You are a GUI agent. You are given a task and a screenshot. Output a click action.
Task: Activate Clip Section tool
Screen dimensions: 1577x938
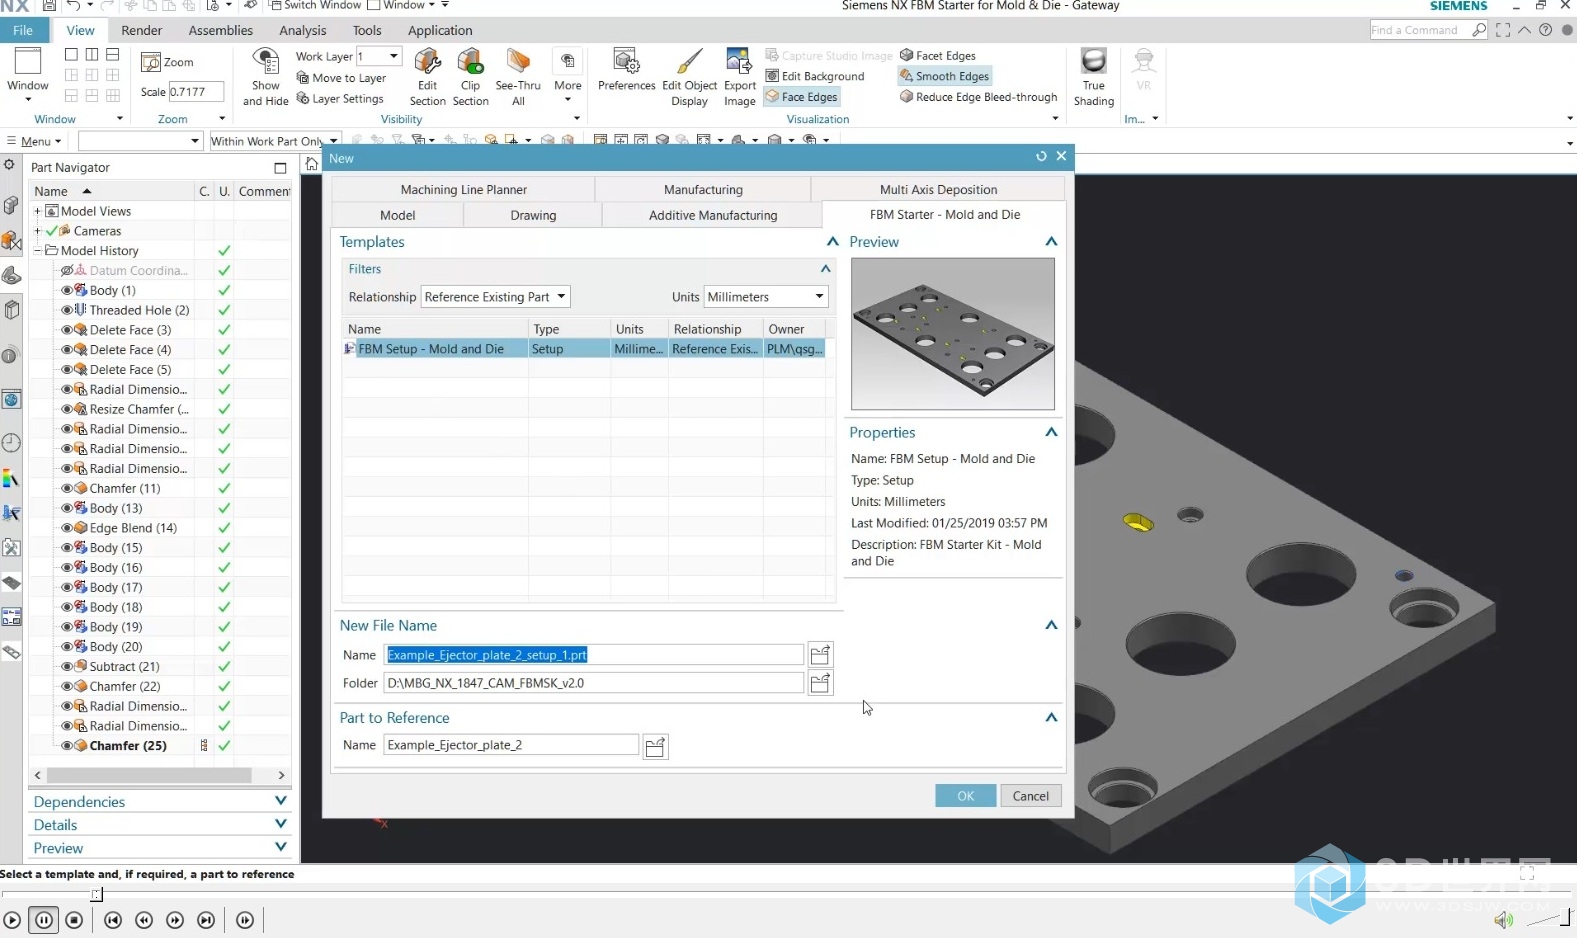(470, 77)
